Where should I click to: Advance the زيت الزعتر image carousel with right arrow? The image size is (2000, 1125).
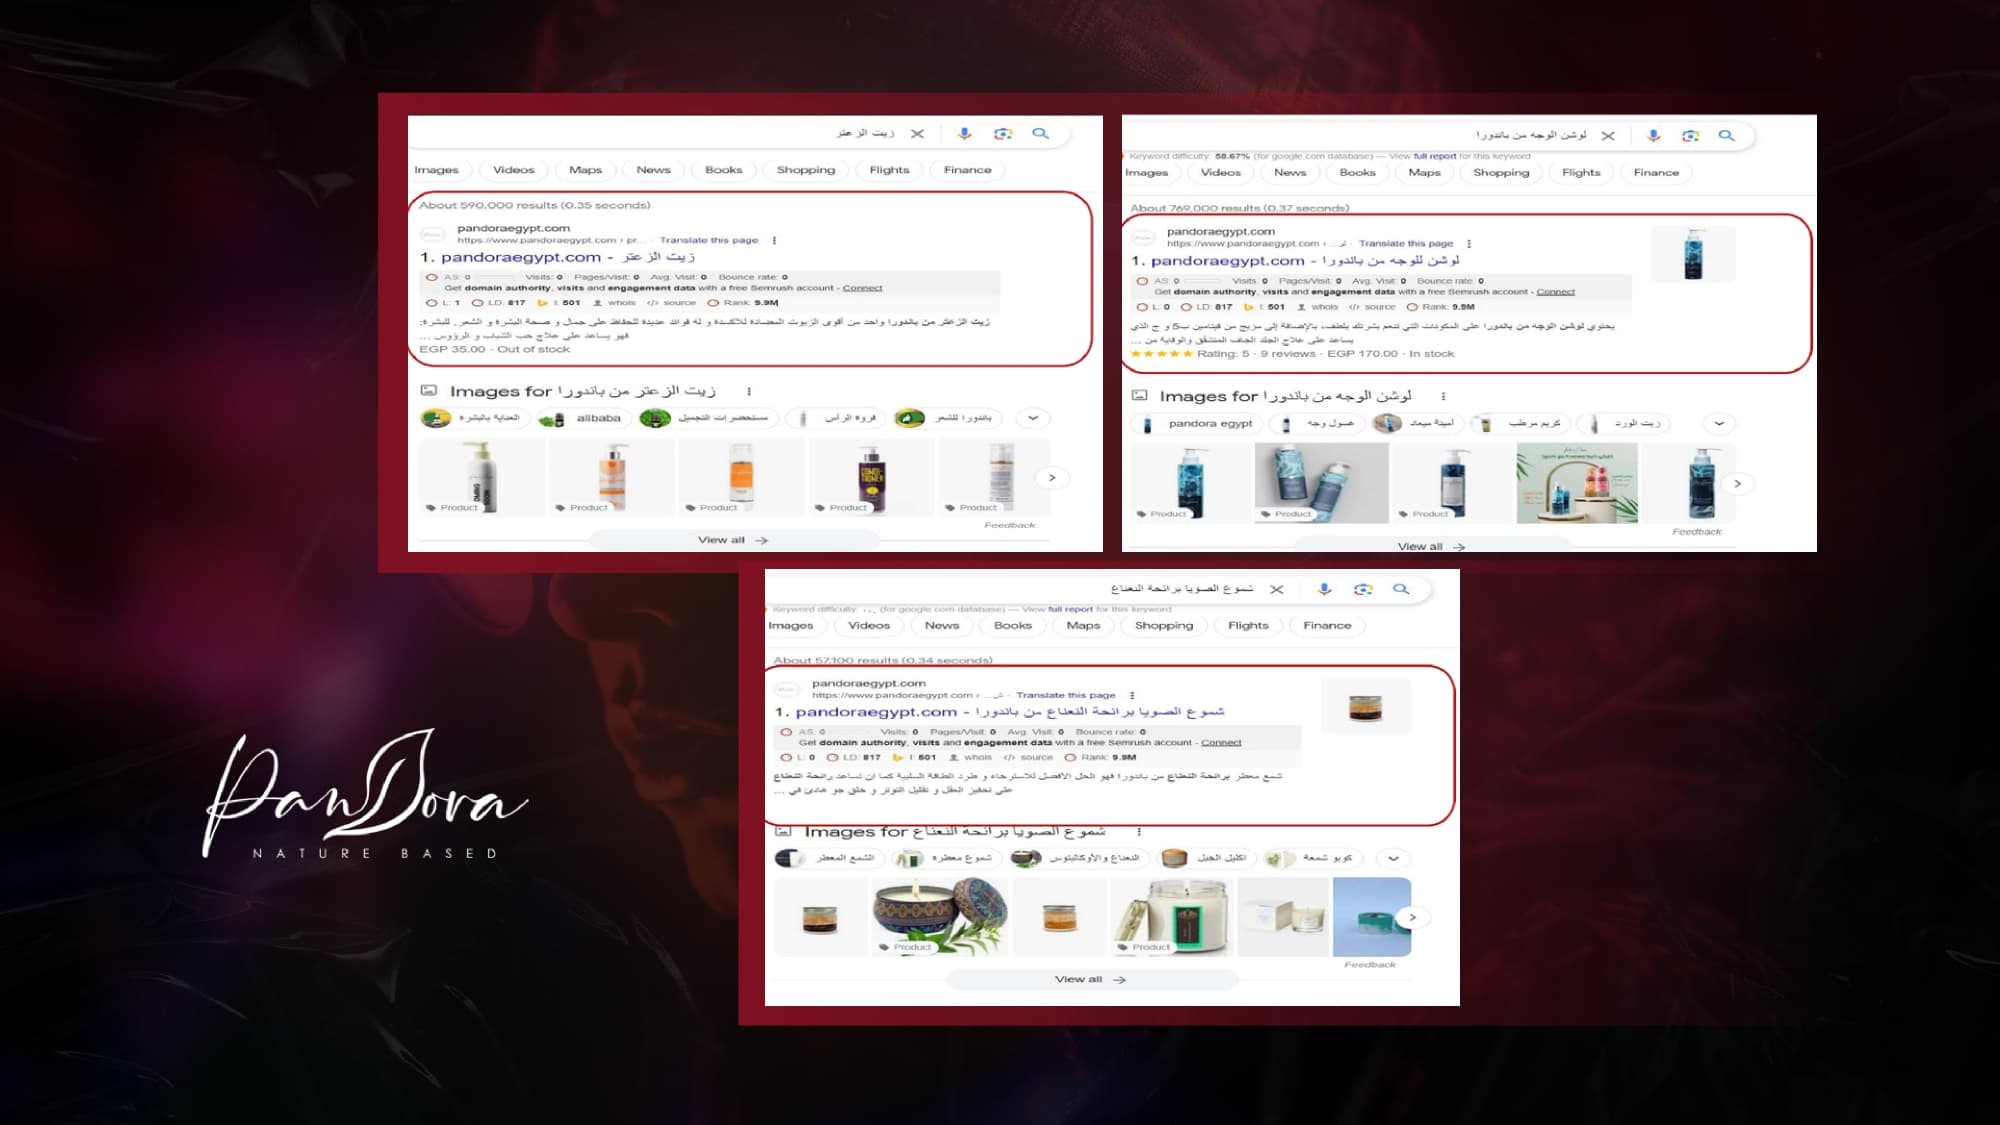tap(1052, 478)
